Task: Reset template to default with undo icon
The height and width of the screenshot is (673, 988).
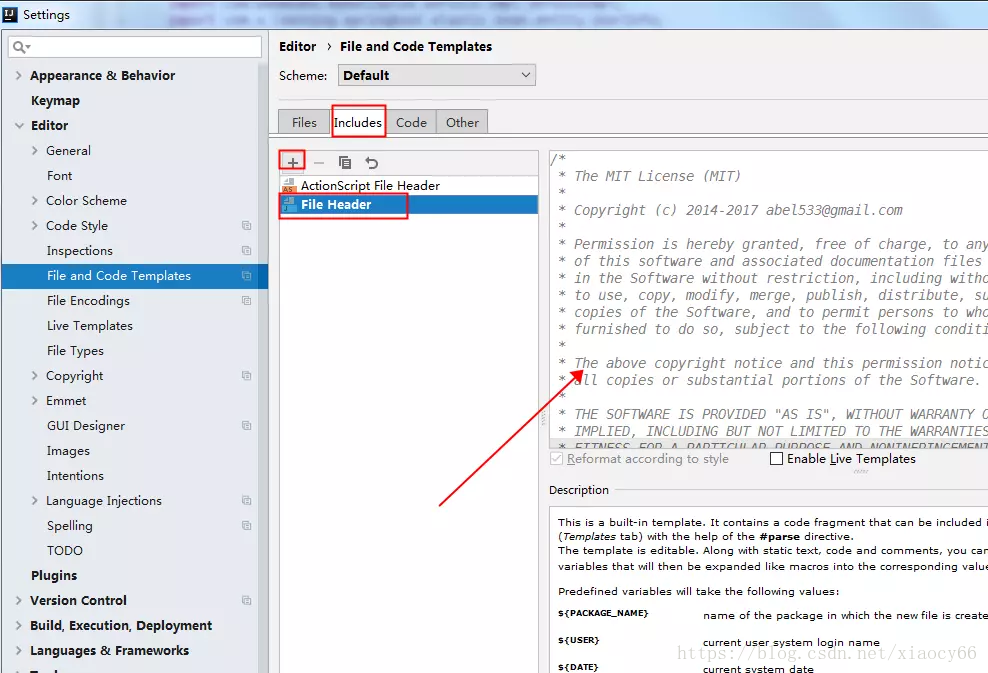Action: pos(372,163)
